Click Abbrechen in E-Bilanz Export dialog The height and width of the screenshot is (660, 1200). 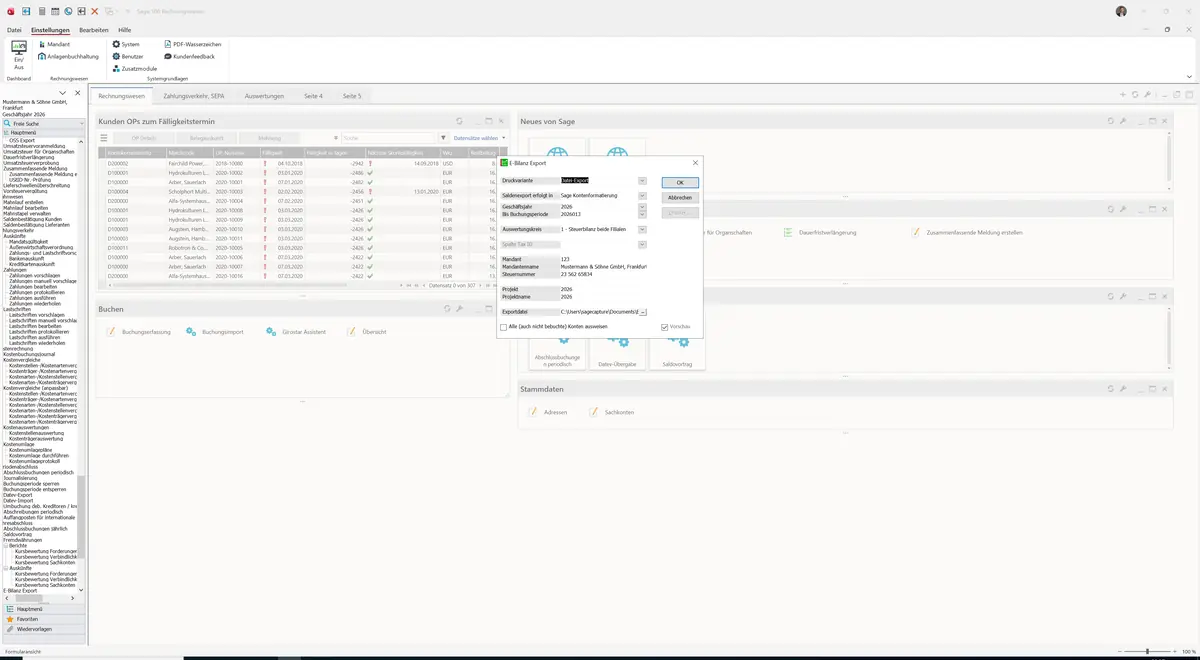click(680, 198)
